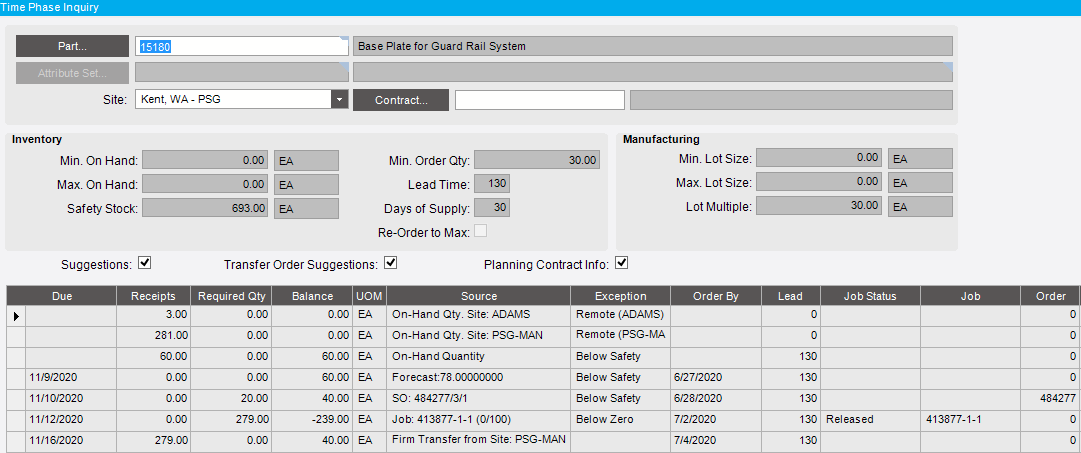The image size is (1081, 453).
Task: Select the Job: 413877-1-1 (0/100) row
Action: click(x=543, y=419)
